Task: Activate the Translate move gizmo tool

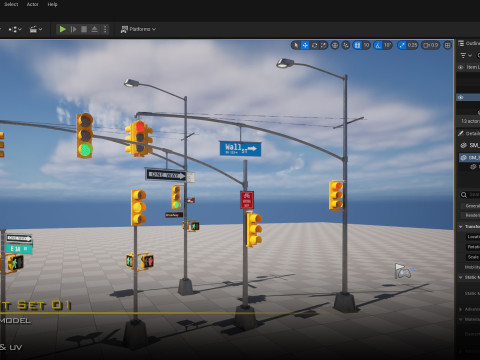Action: click(305, 45)
